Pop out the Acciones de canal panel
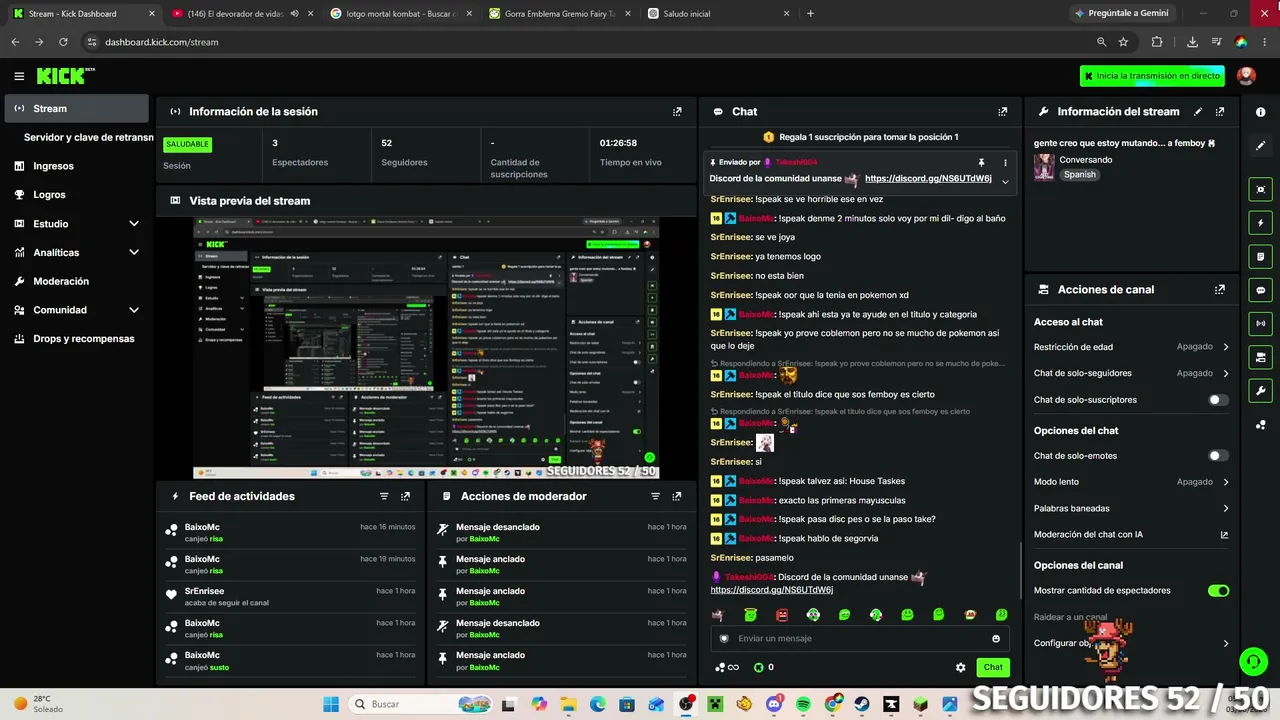The width and height of the screenshot is (1280, 720). (1220, 290)
